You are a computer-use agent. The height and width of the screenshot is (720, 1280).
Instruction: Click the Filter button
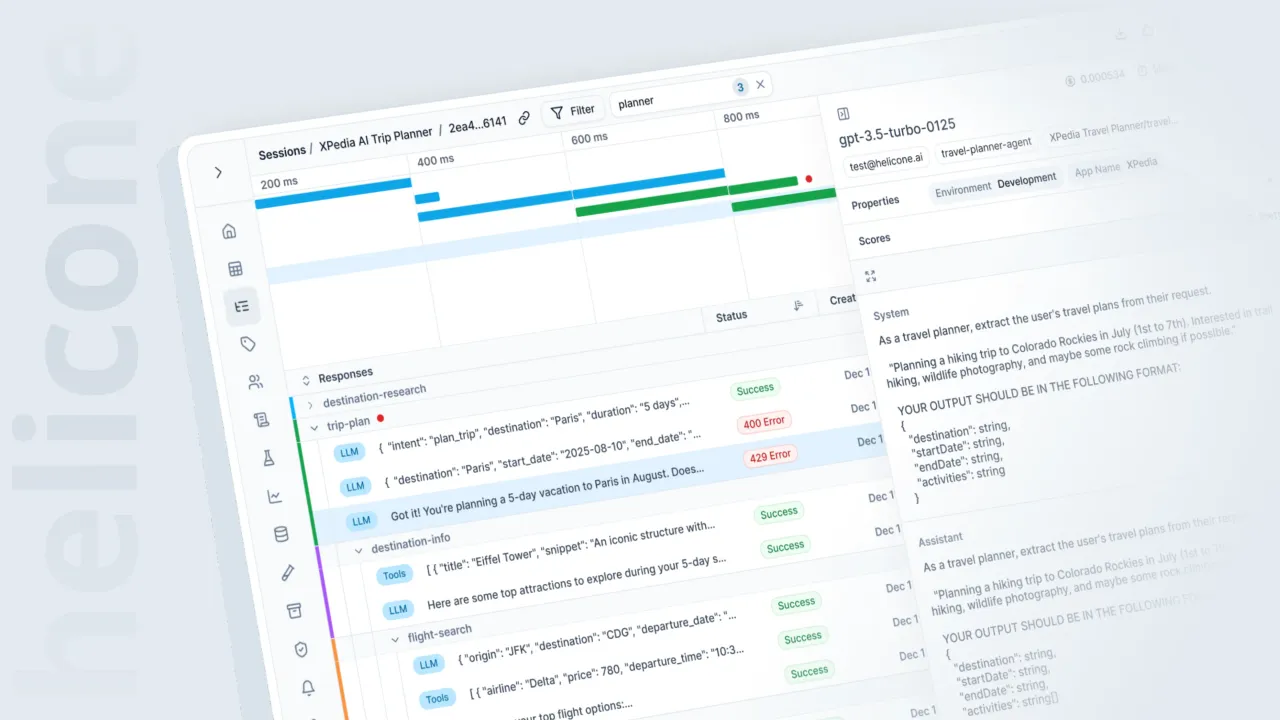point(573,111)
